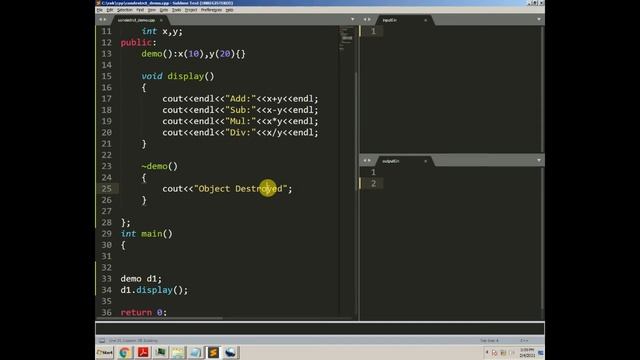
Task: Click the demo constructor on line 13
Action: coord(193,54)
